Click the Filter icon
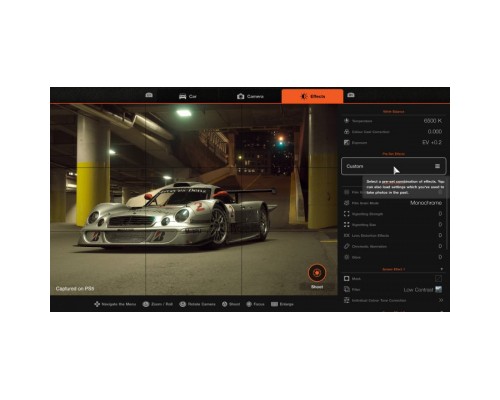This screenshot has width=500, height=400. tap(347, 289)
